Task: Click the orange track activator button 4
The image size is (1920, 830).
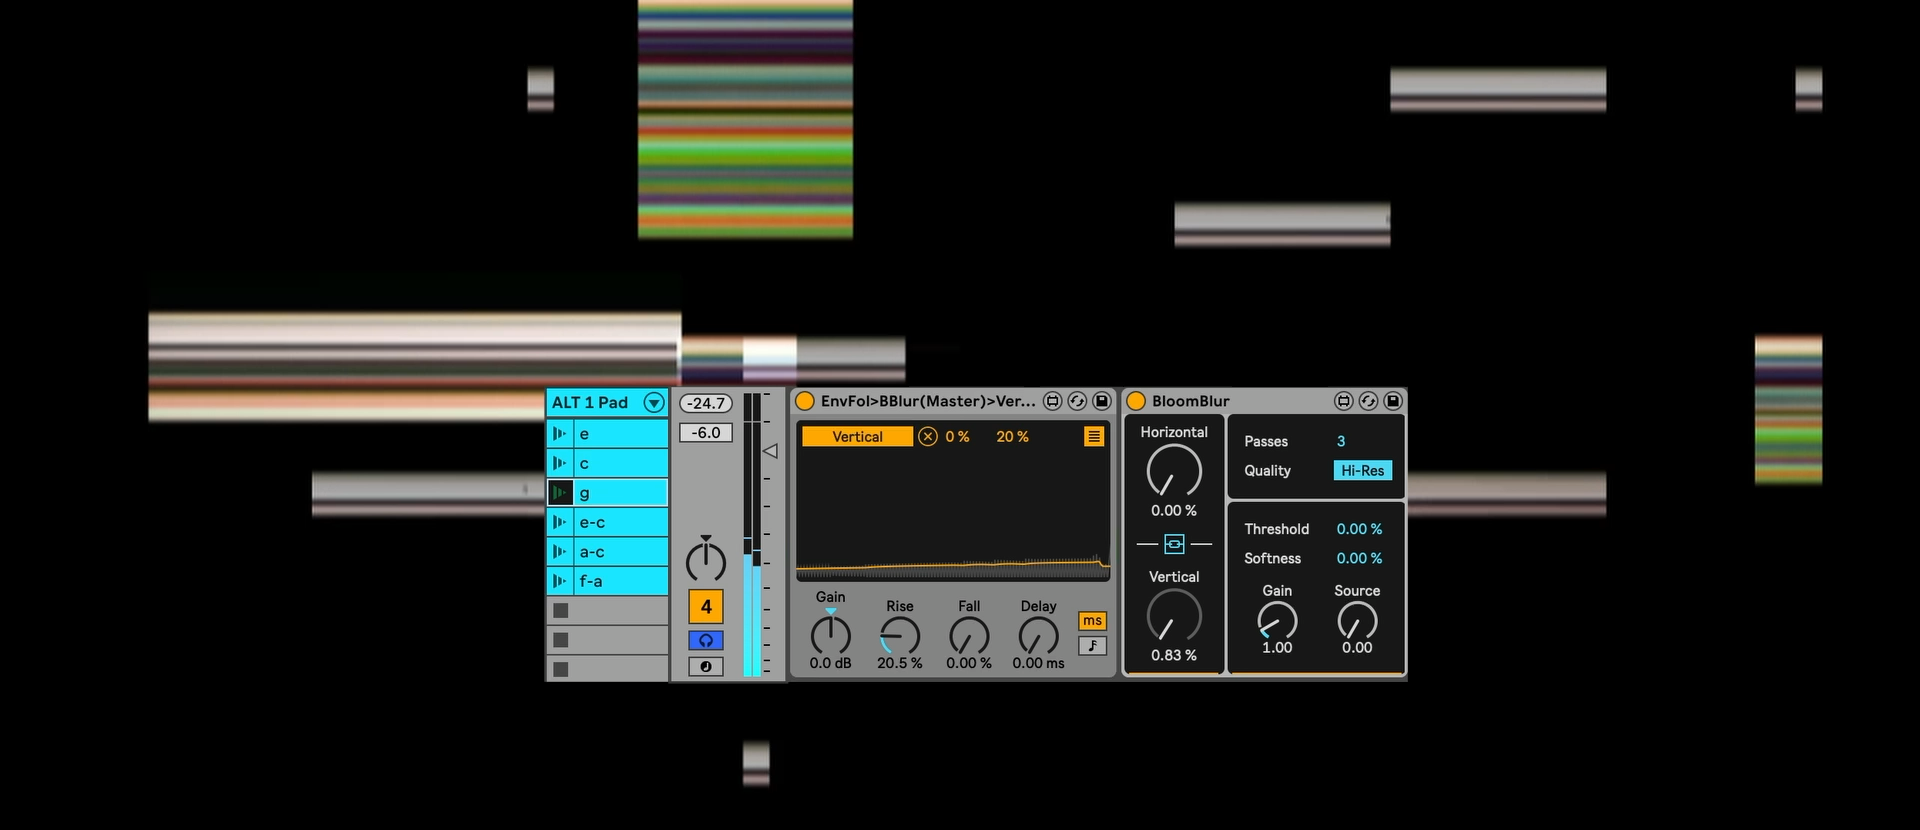Action: pos(706,607)
